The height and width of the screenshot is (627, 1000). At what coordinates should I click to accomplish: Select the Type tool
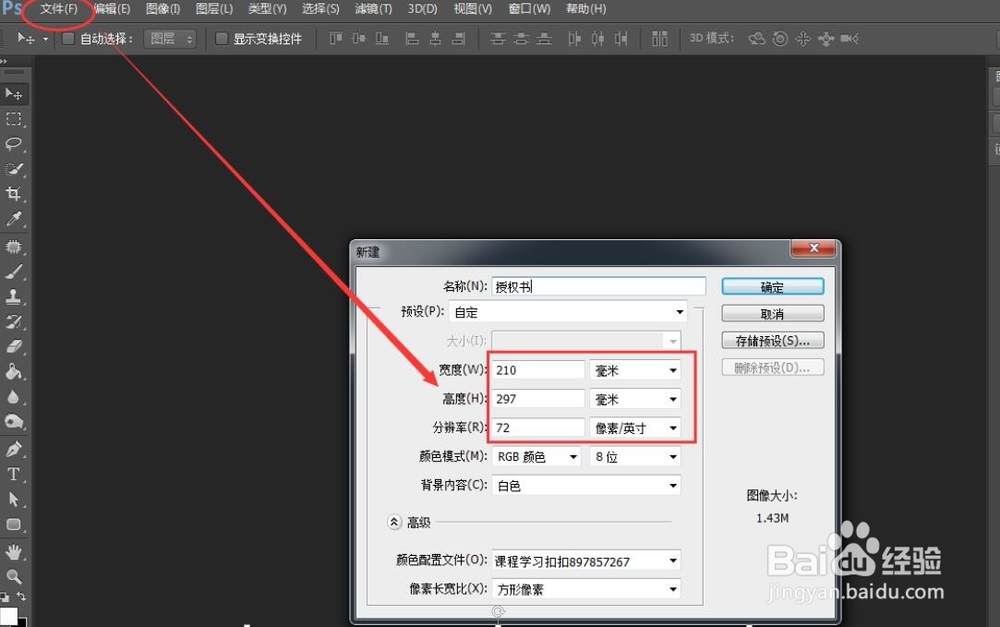click(x=13, y=474)
